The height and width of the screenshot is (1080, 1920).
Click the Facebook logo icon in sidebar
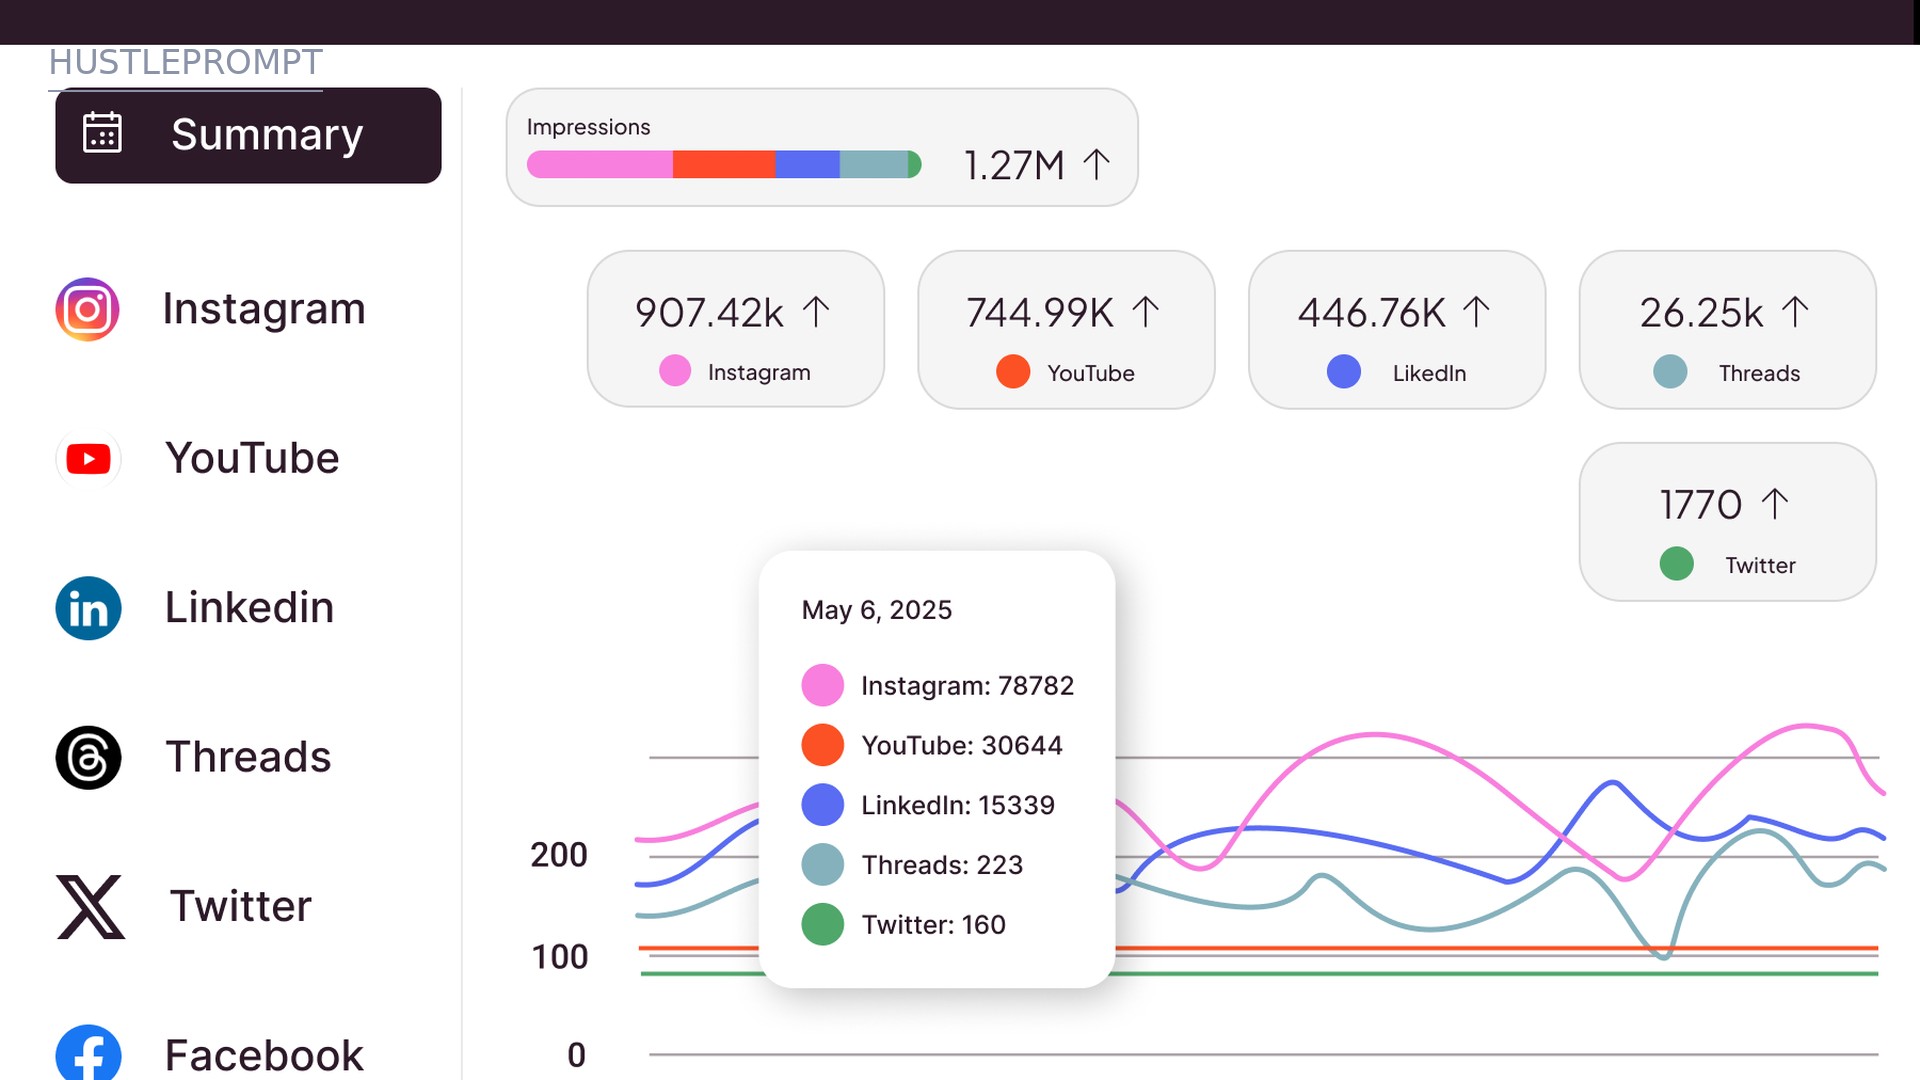click(x=88, y=1053)
